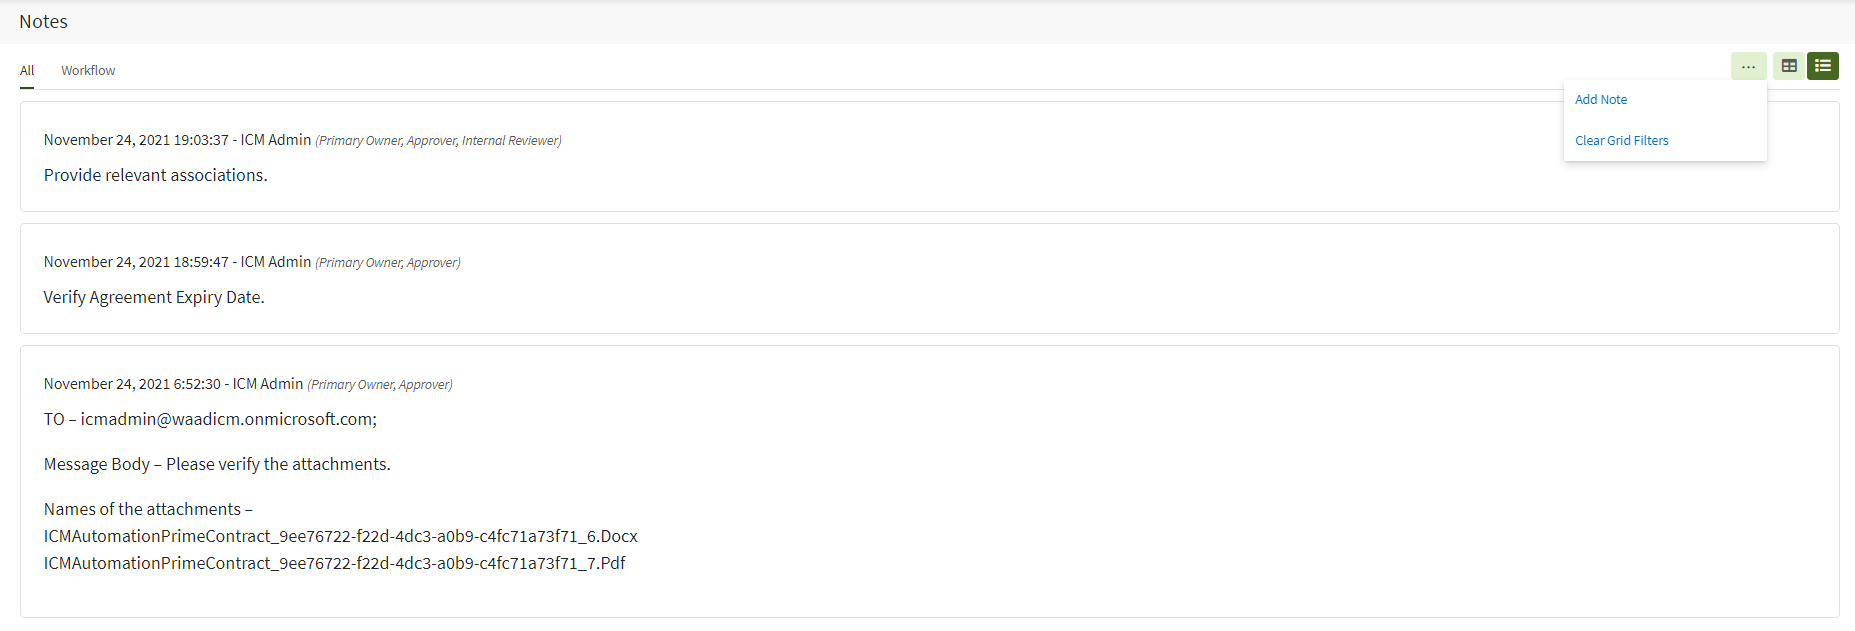Image resolution: width=1855 pixels, height=631 pixels.
Task: Open the three-dots more actions menu
Action: point(1748,66)
